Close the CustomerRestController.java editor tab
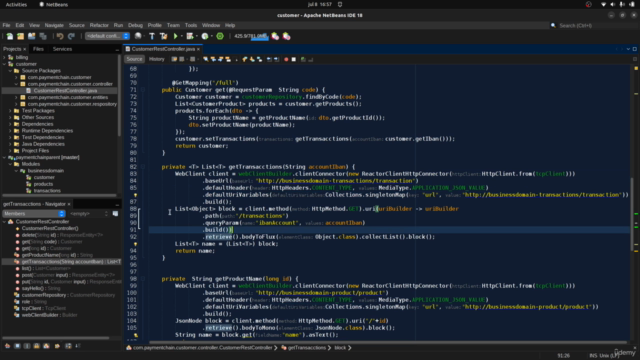 (x=199, y=49)
